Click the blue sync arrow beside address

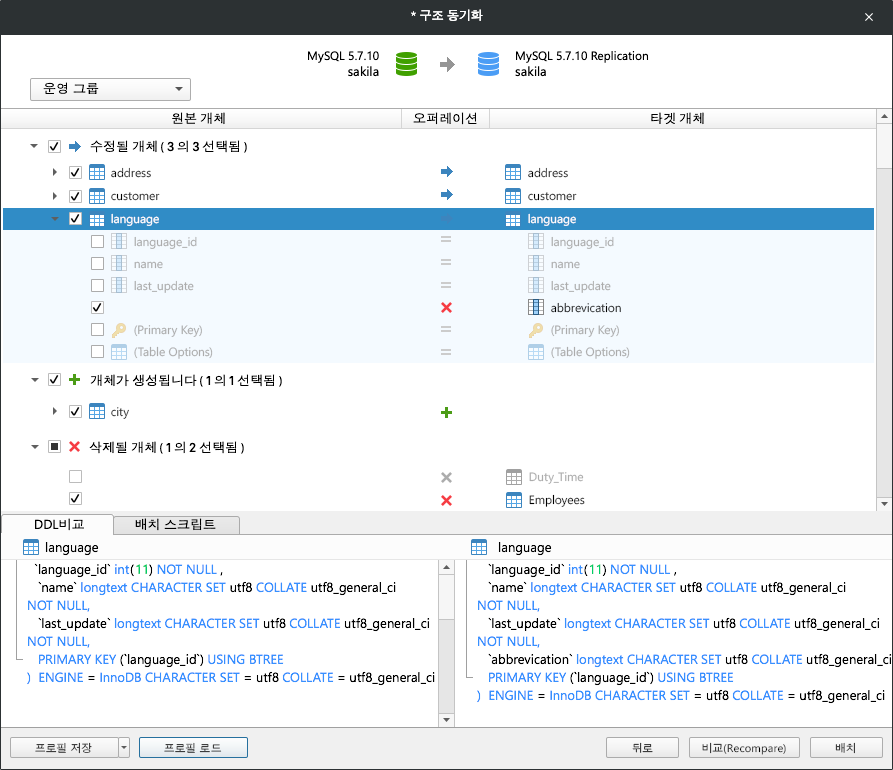pos(445,171)
